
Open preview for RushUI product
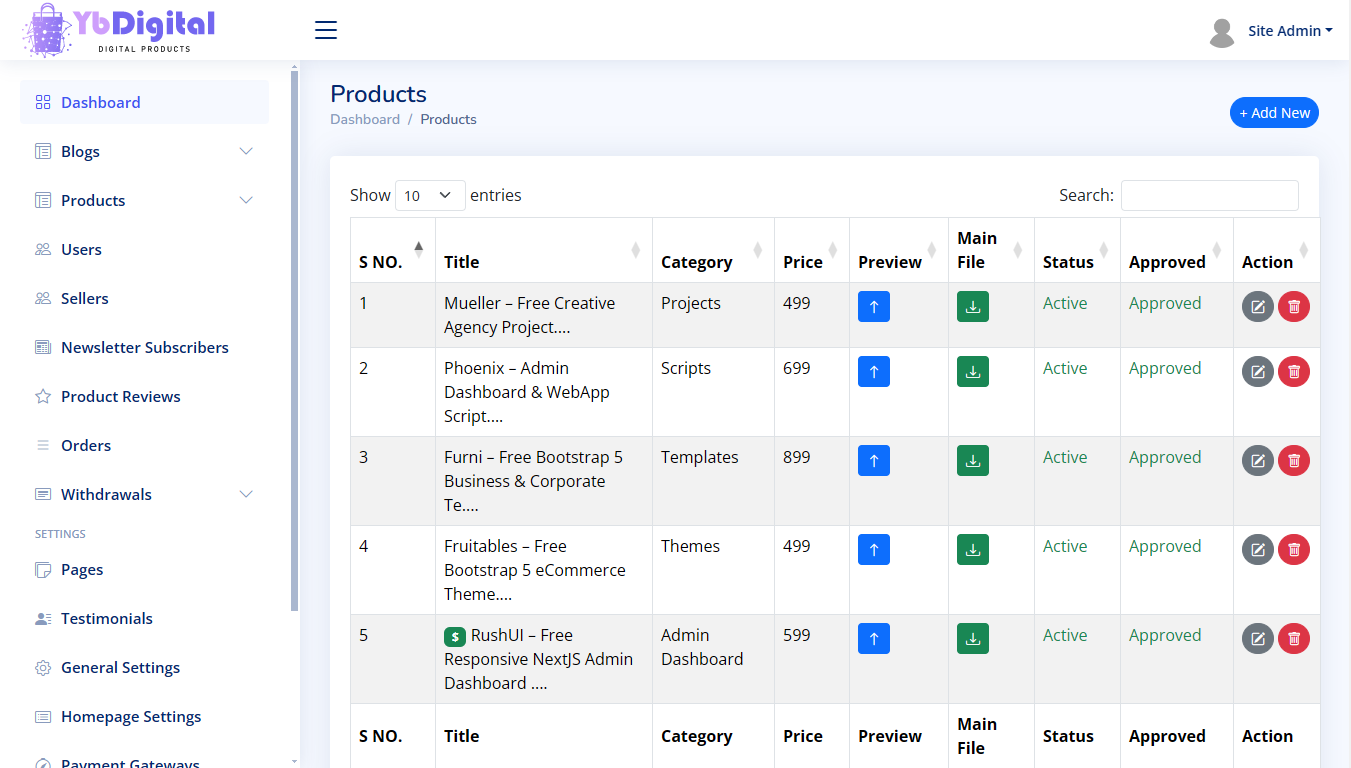coord(874,639)
